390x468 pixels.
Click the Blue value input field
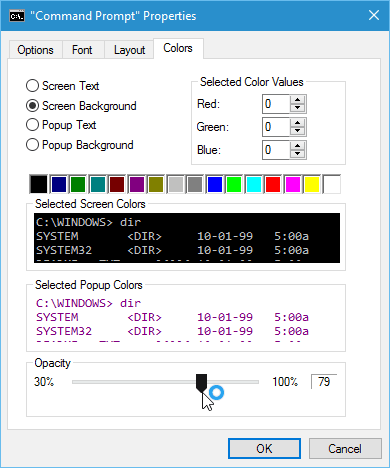pos(276,150)
